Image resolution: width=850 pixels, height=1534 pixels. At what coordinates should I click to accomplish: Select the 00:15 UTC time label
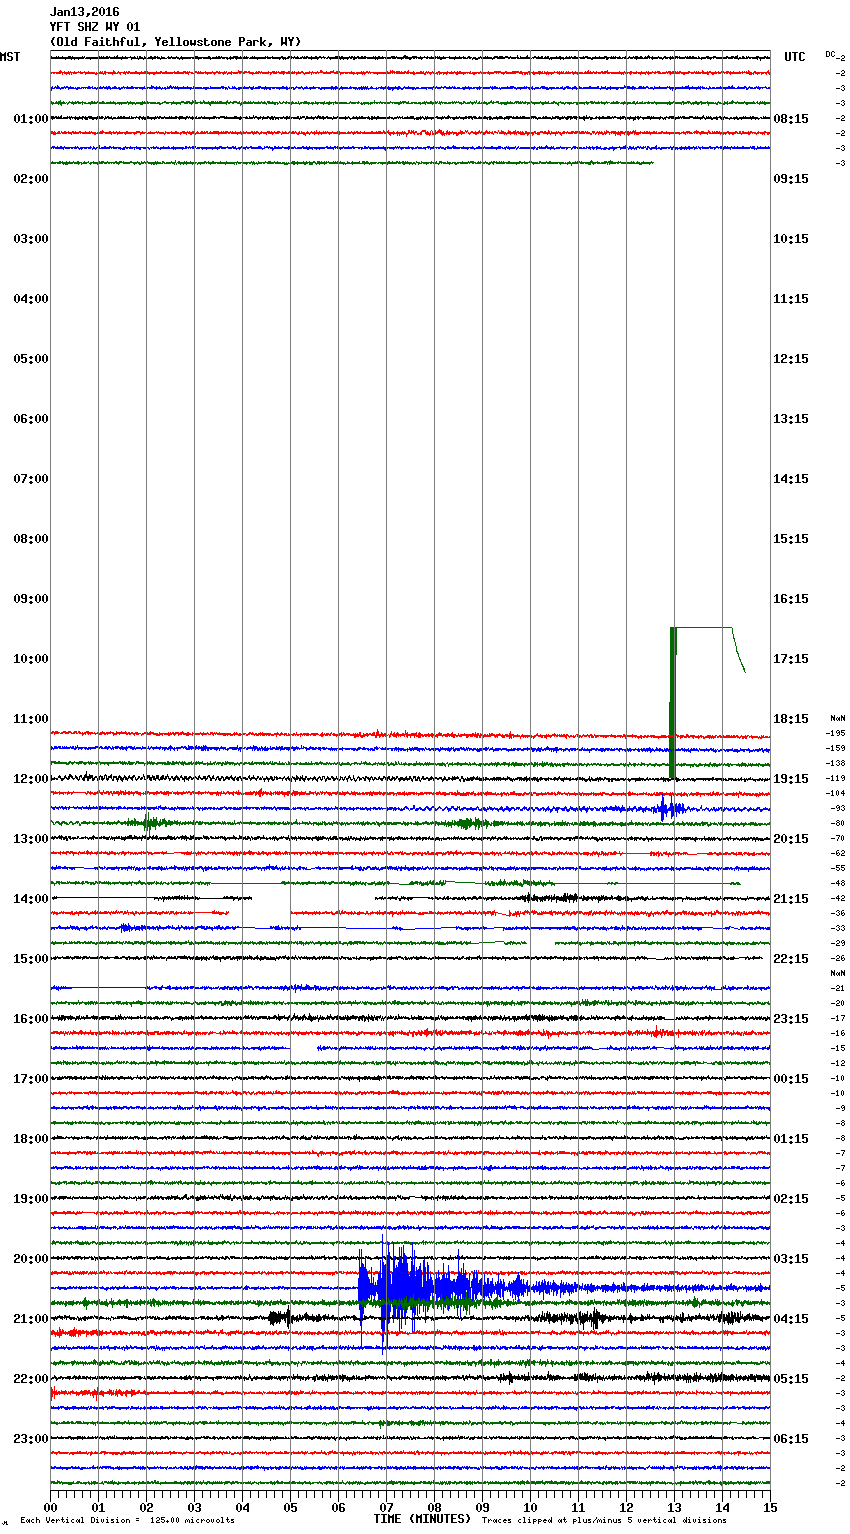[x=791, y=1079]
